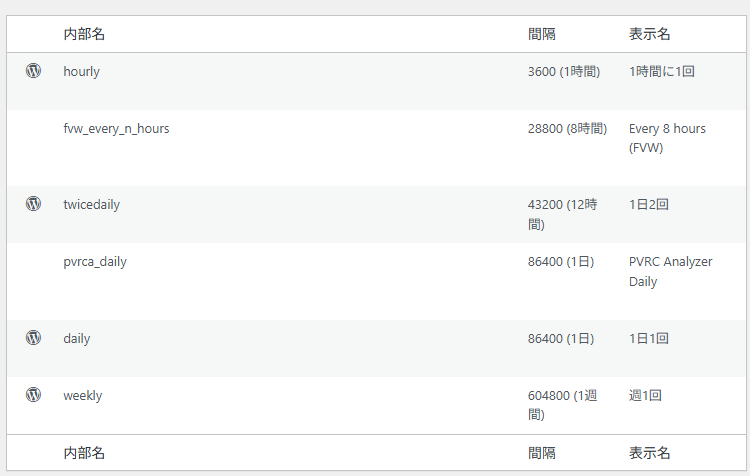
Task: Click the Every 8 hours (FVW) display name
Action: tap(667, 138)
